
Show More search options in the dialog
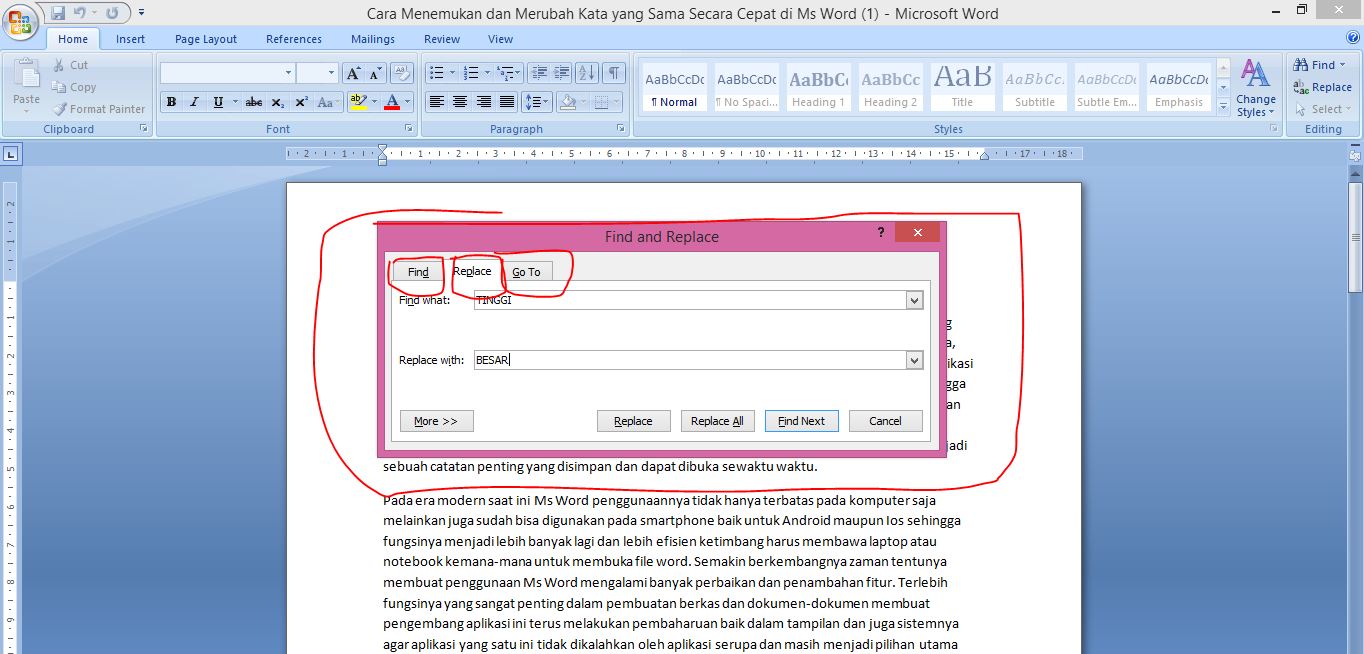pos(436,420)
